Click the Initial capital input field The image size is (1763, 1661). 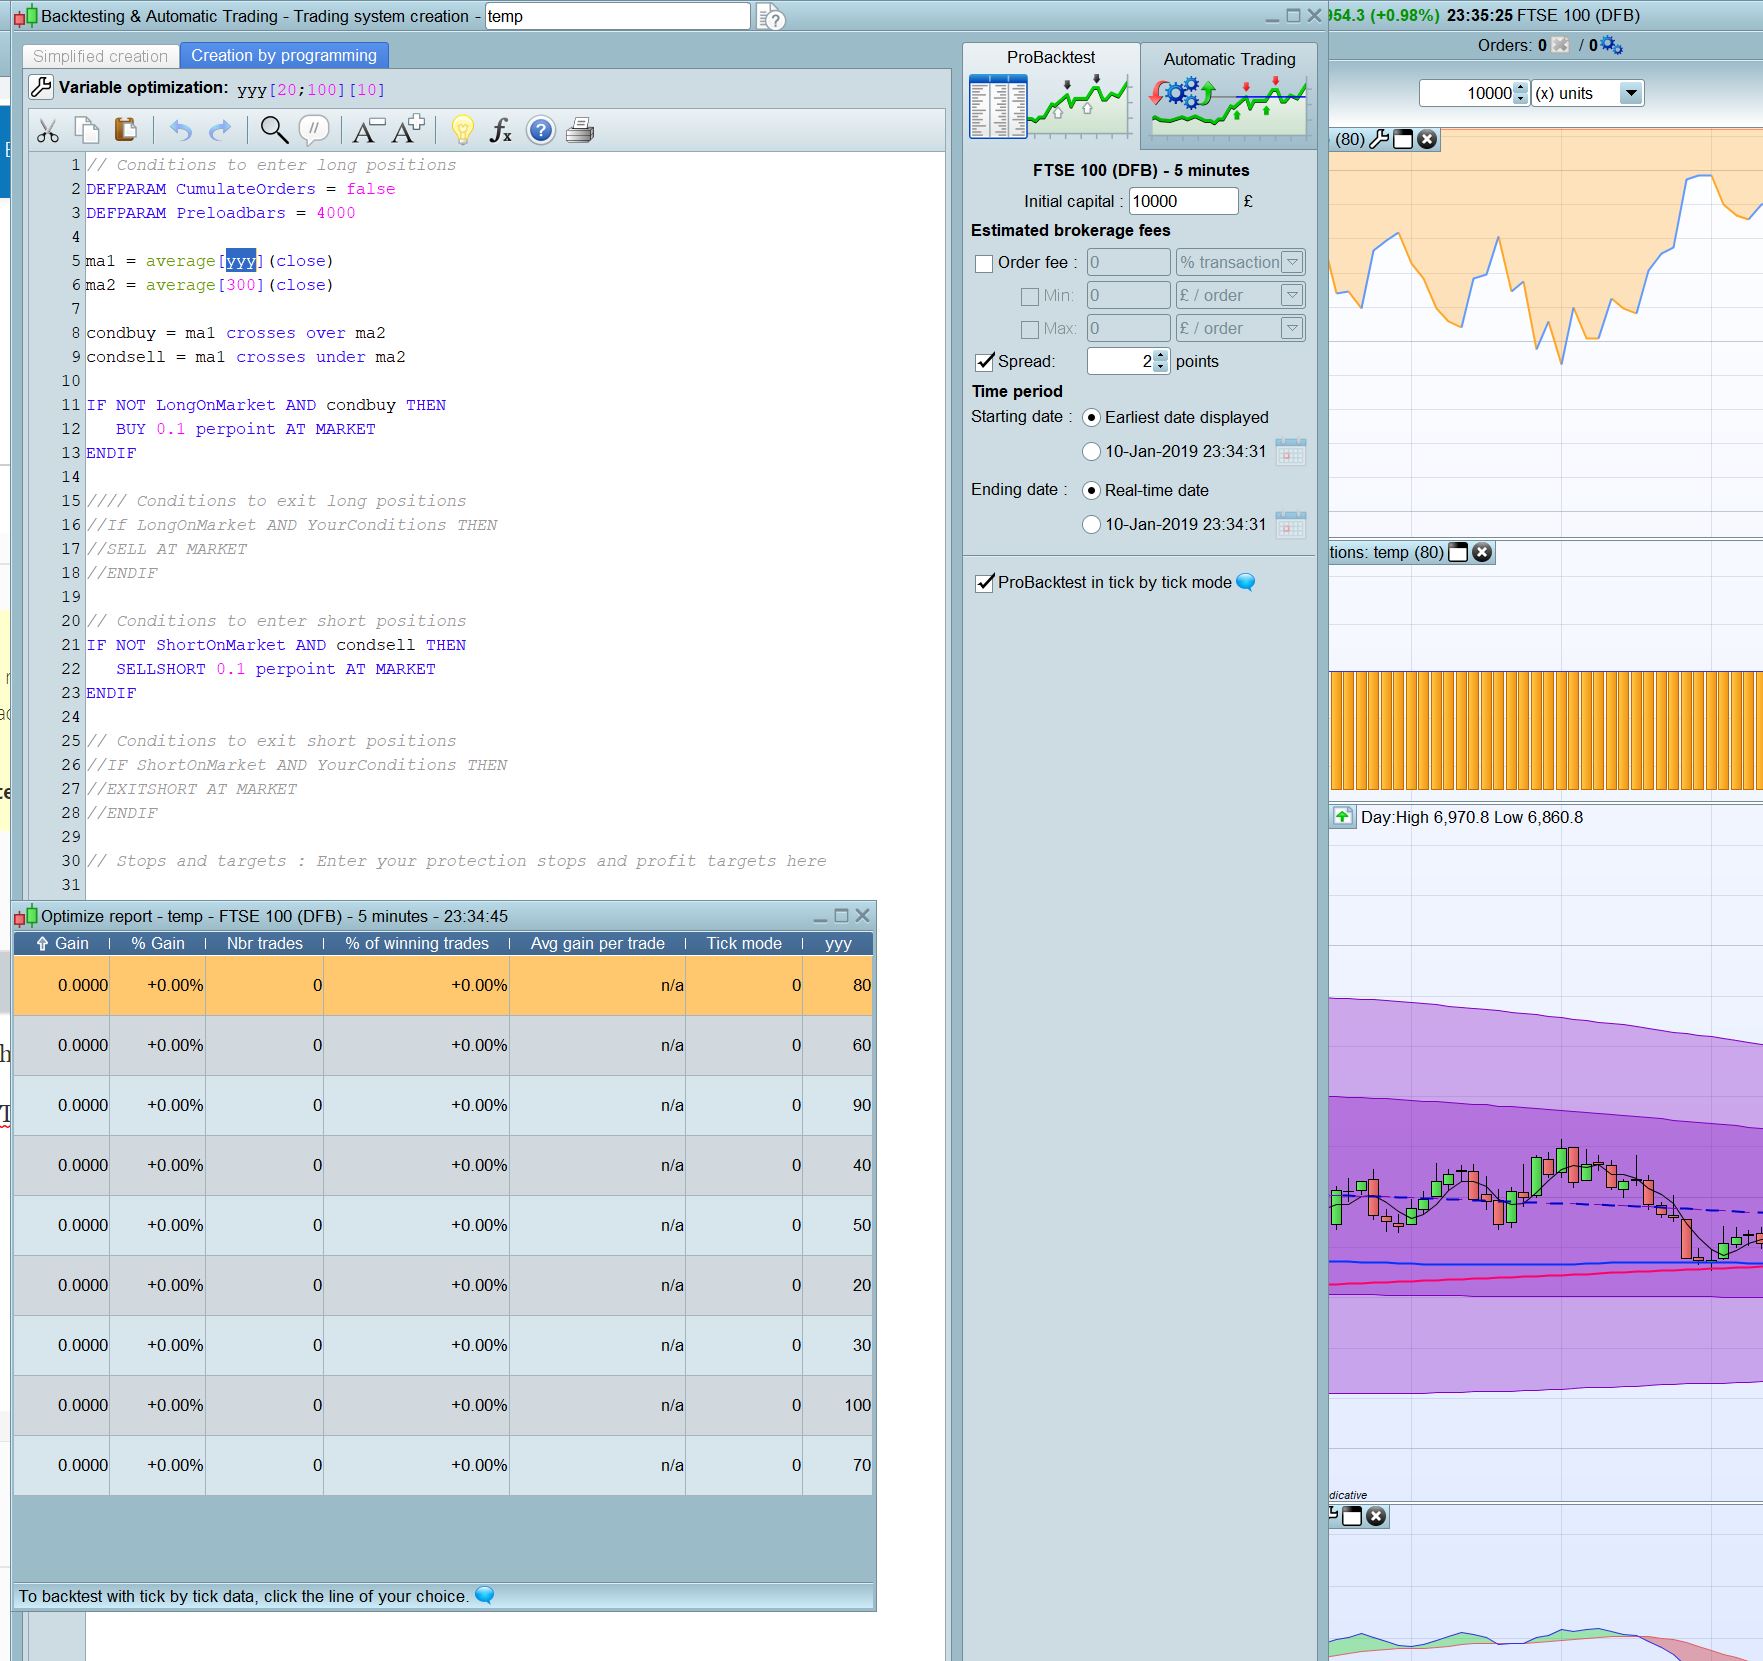click(1182, 201)
